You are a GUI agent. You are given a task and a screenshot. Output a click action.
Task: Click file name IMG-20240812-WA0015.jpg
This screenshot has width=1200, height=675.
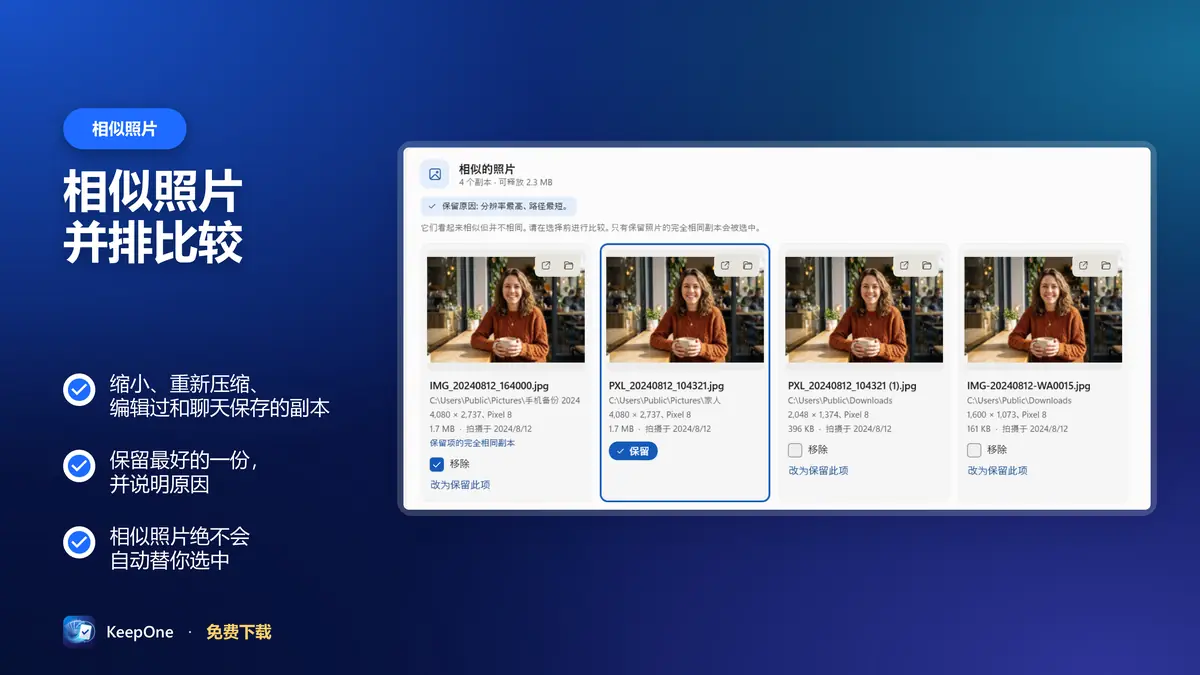pos(1028,386)
